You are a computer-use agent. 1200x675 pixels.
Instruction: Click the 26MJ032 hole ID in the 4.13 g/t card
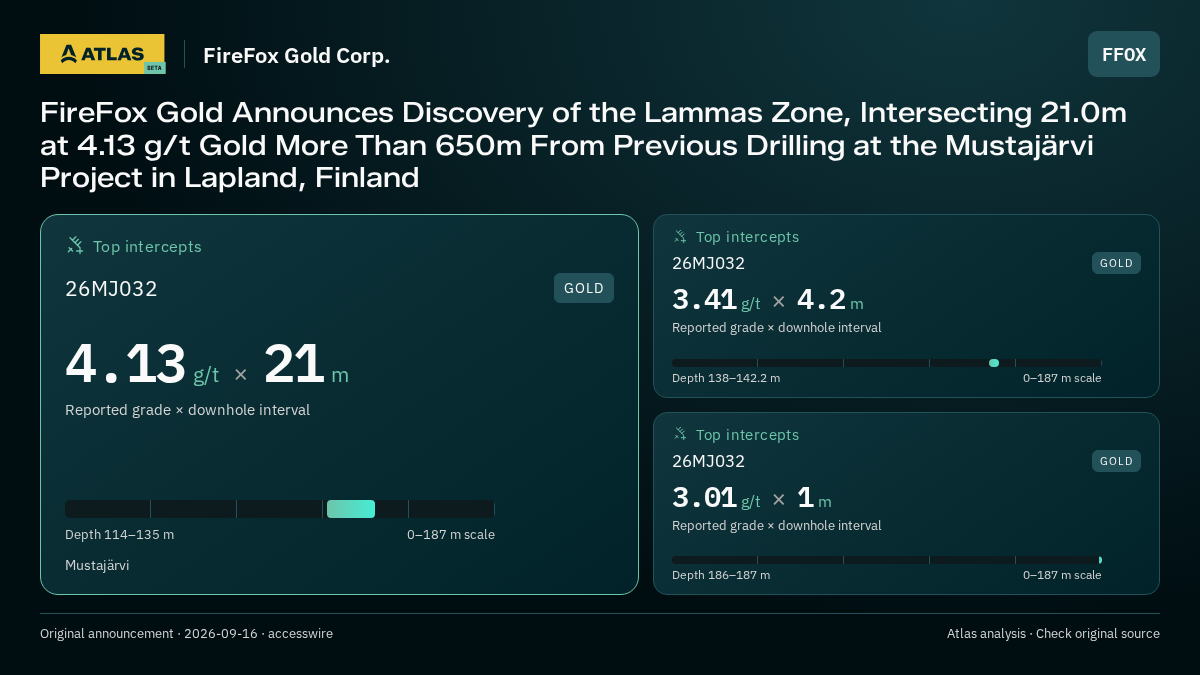(111, 289)
